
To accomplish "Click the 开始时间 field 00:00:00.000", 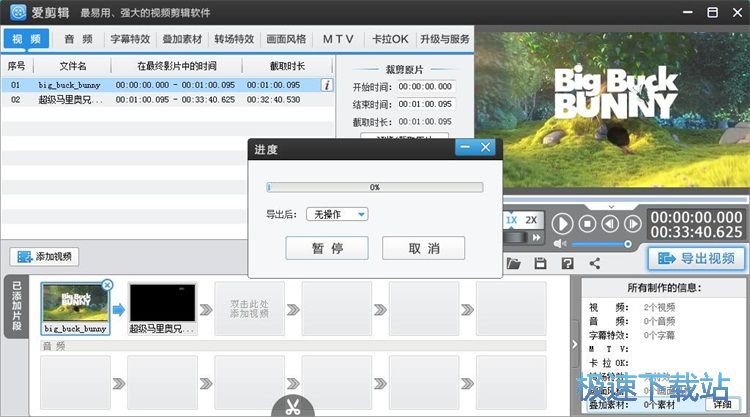I will [425, 87].
